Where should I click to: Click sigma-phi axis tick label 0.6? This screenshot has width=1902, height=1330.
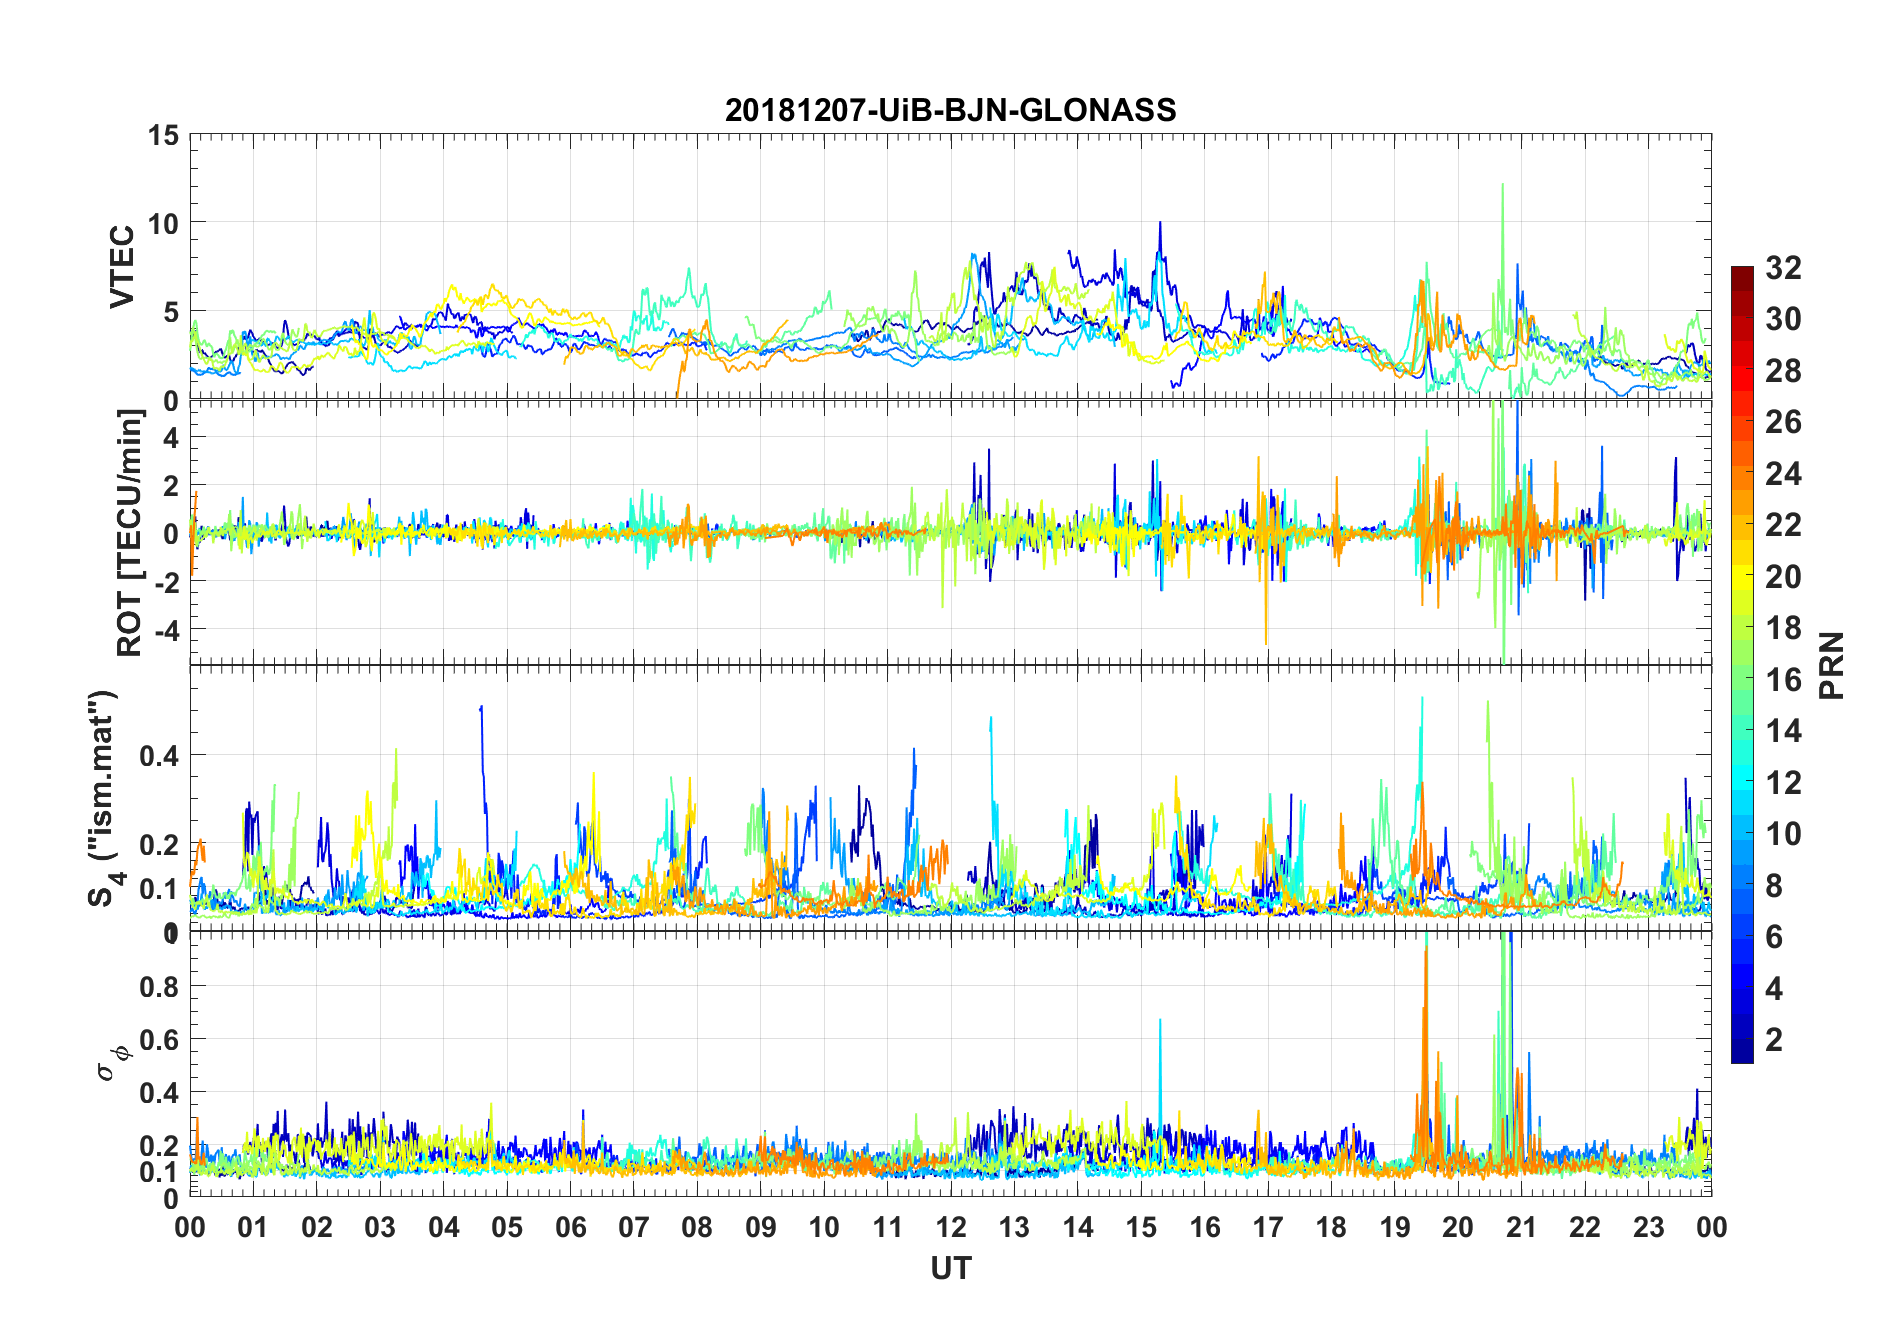[x=159, y=1040]
